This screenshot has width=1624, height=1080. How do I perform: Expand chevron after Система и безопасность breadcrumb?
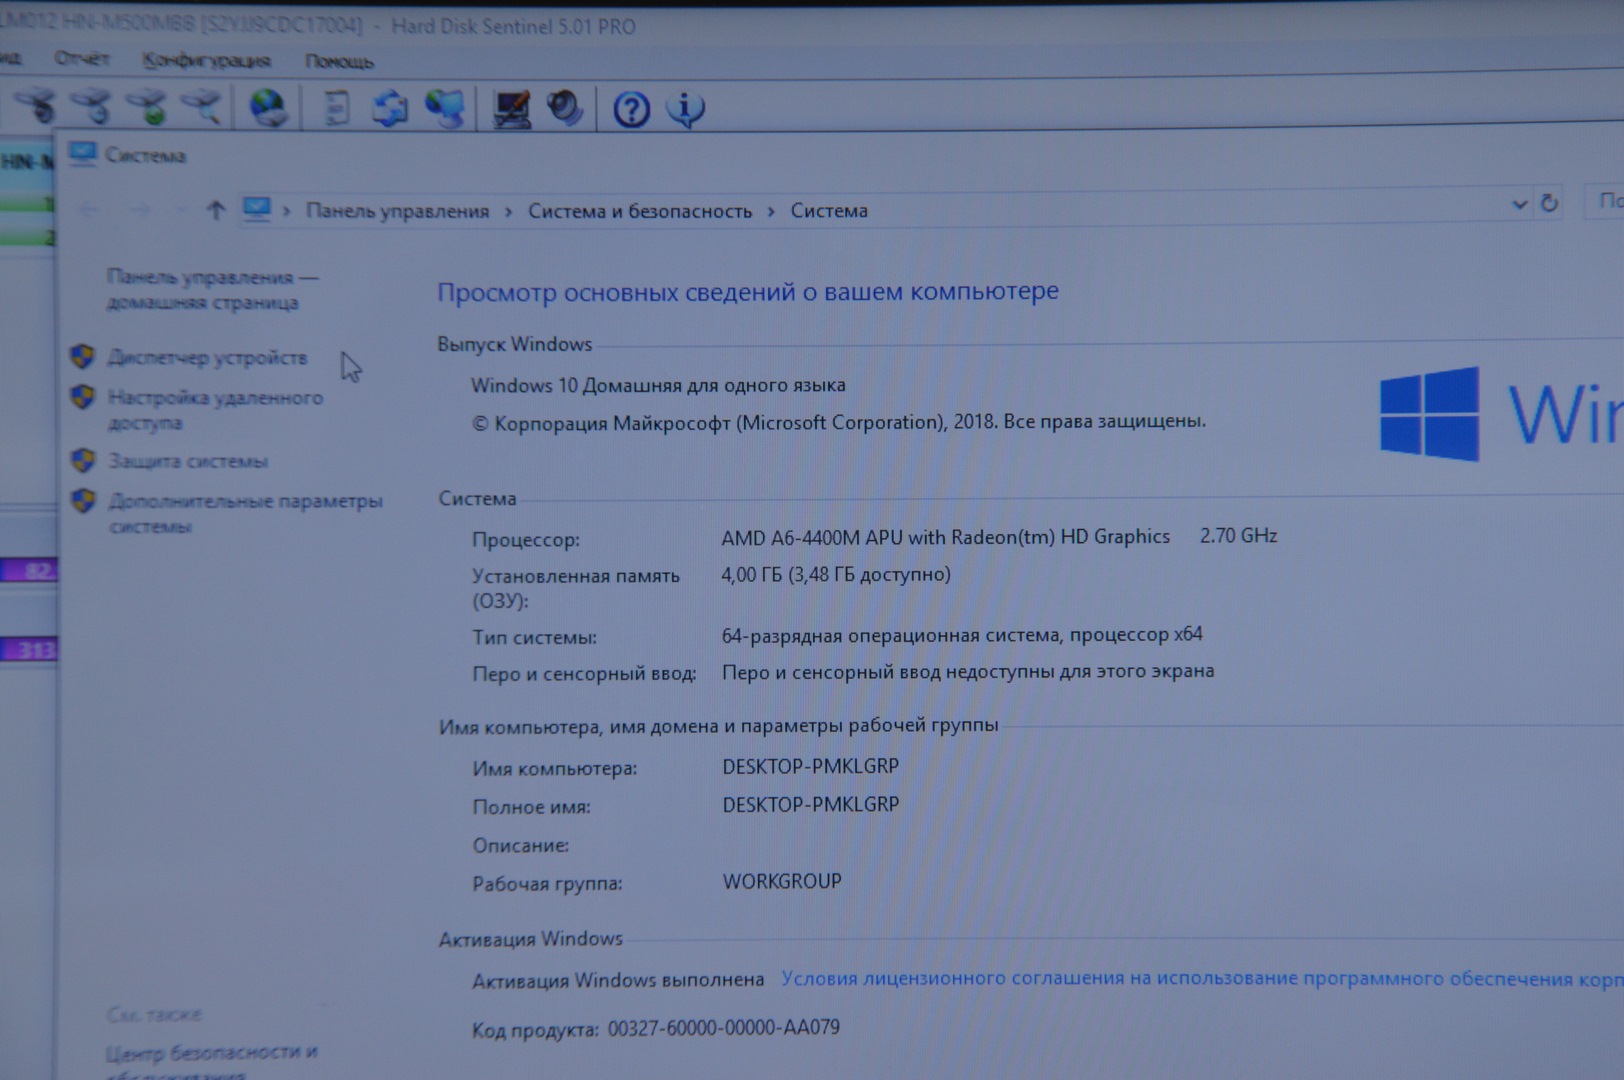click(x=771, y=212)
